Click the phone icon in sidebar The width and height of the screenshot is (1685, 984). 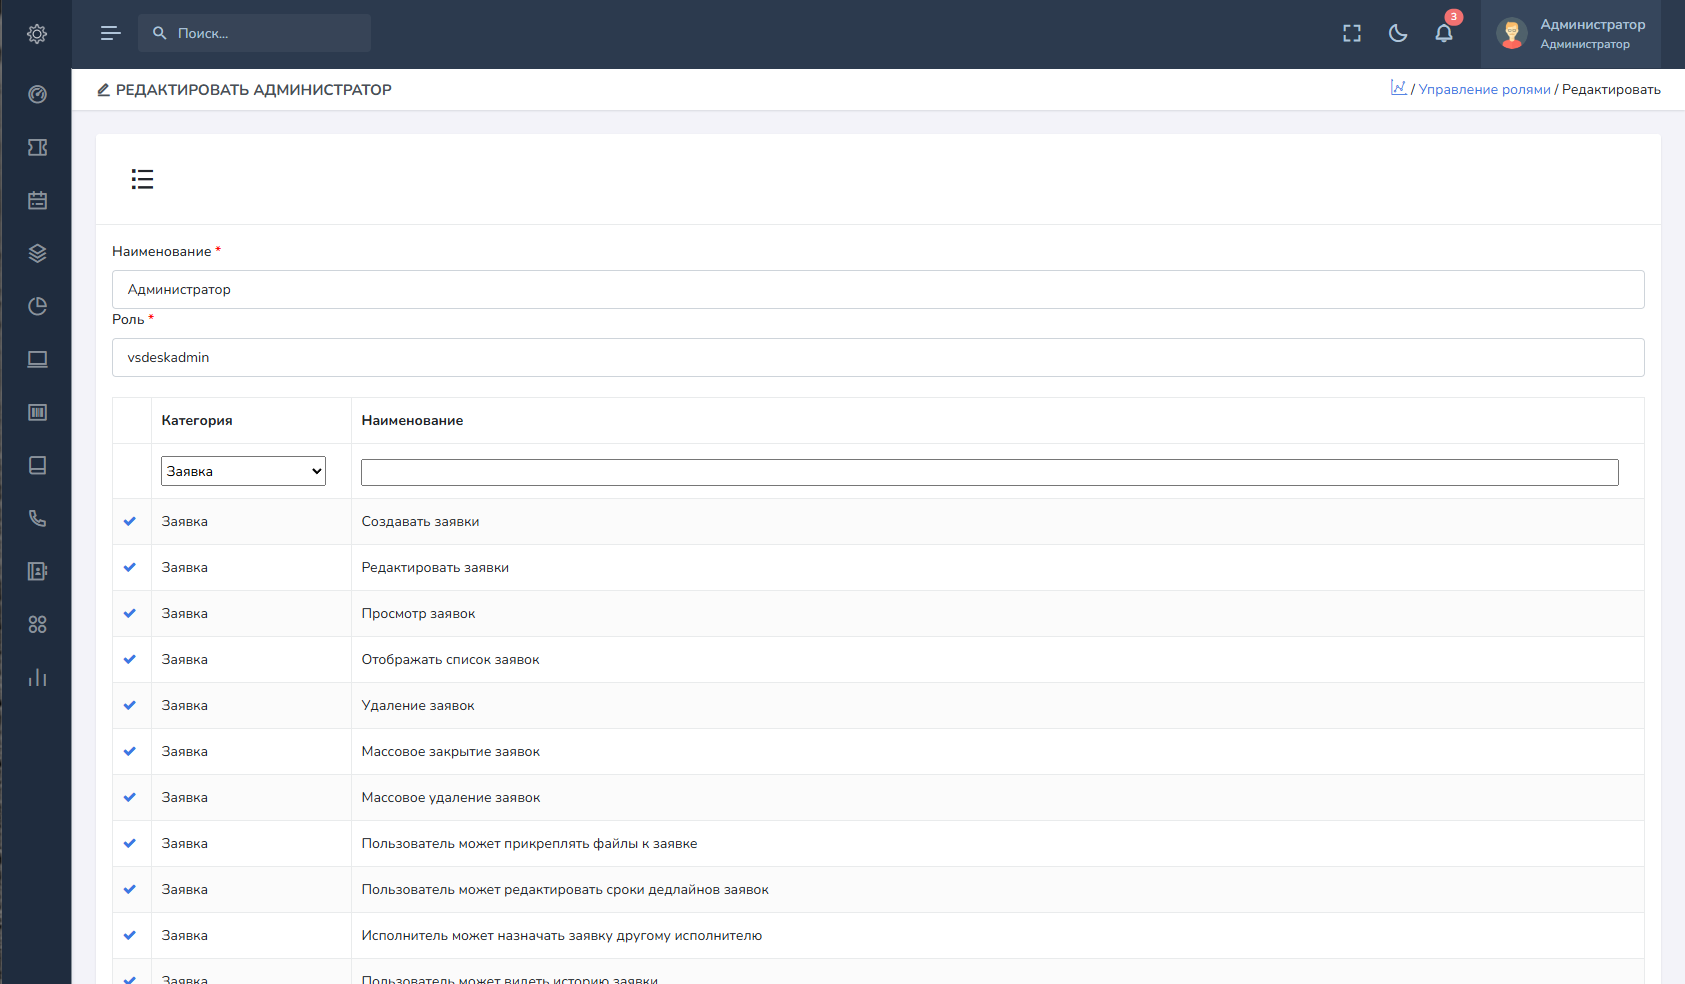coord(37,518)
